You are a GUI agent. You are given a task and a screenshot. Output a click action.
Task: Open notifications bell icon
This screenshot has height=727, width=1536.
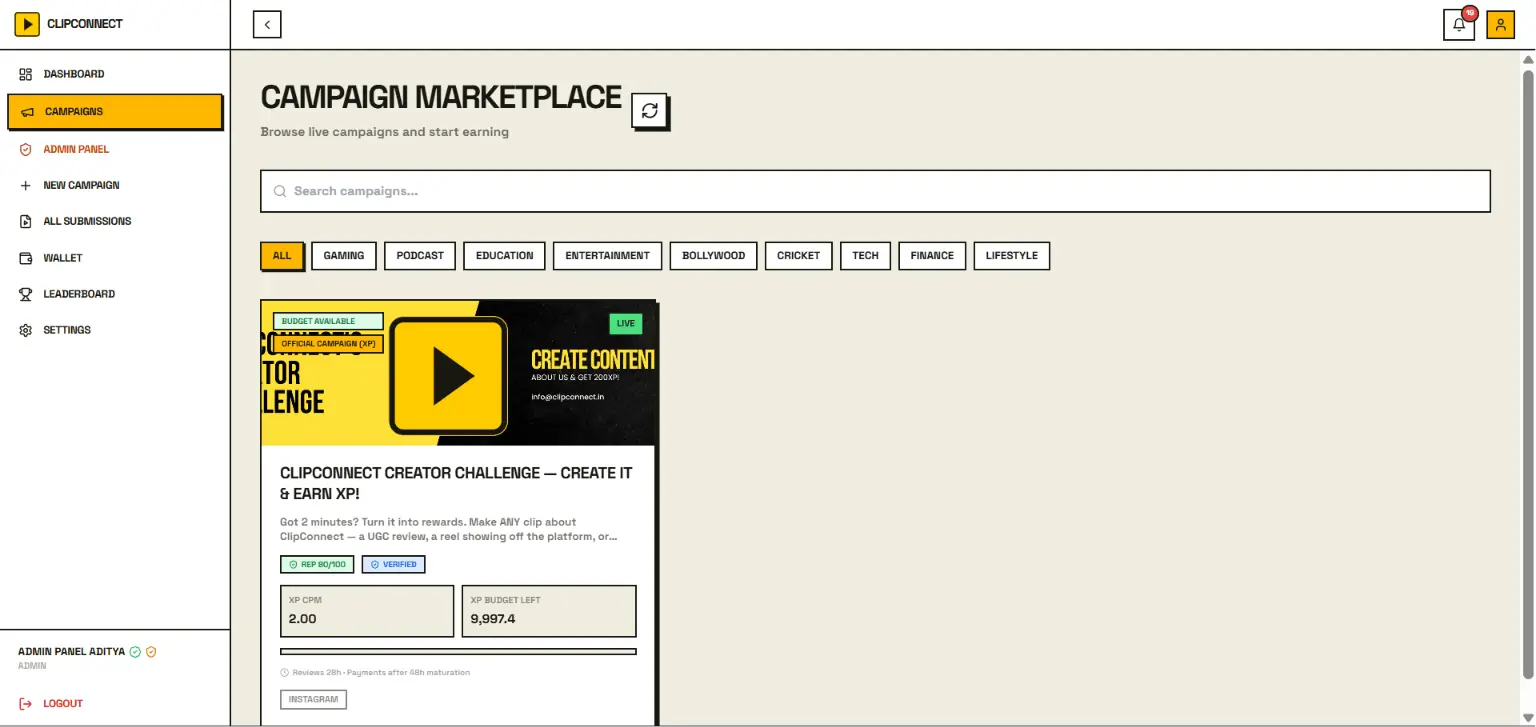coord(1459,25)
